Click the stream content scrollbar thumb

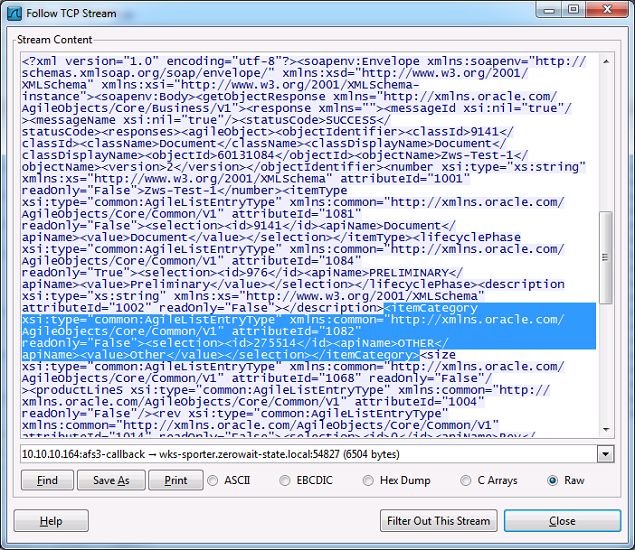(x=605, y=257)
